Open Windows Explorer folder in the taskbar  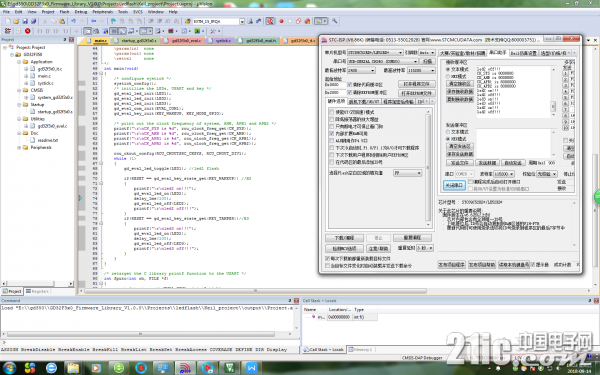(x=73, y=368)
